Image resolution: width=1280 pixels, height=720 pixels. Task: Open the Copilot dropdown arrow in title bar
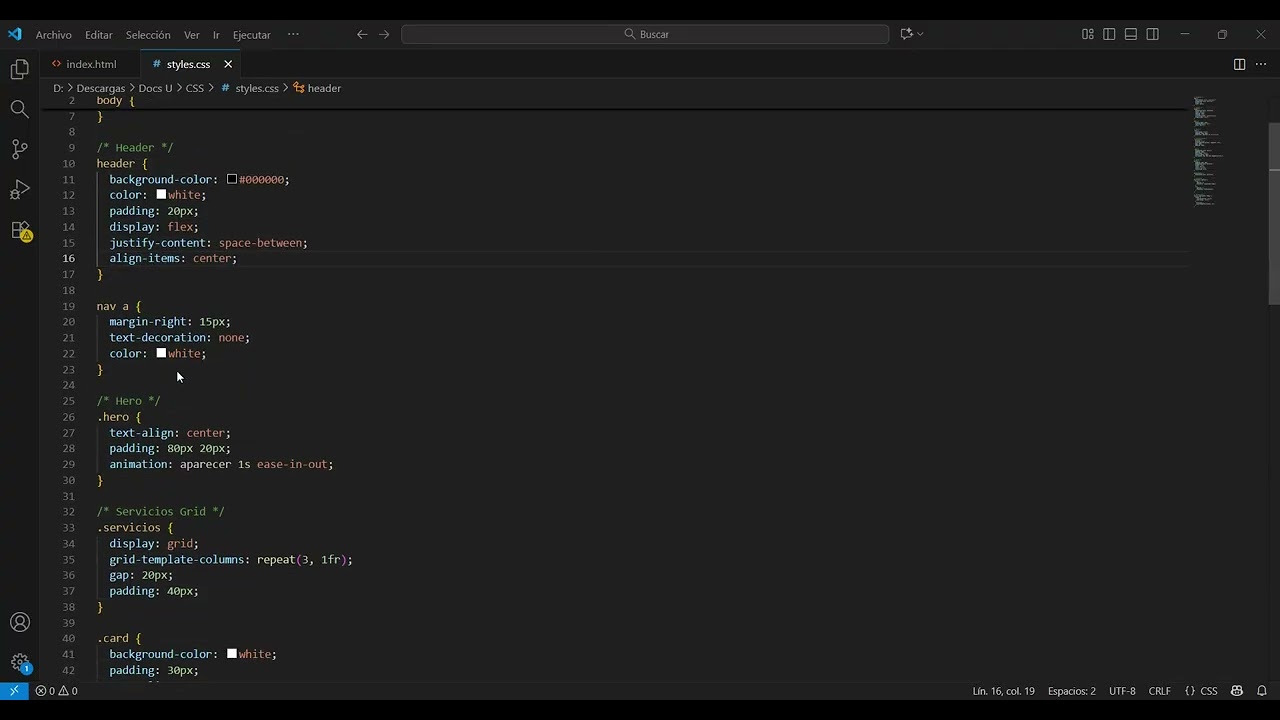click(920, 34)
